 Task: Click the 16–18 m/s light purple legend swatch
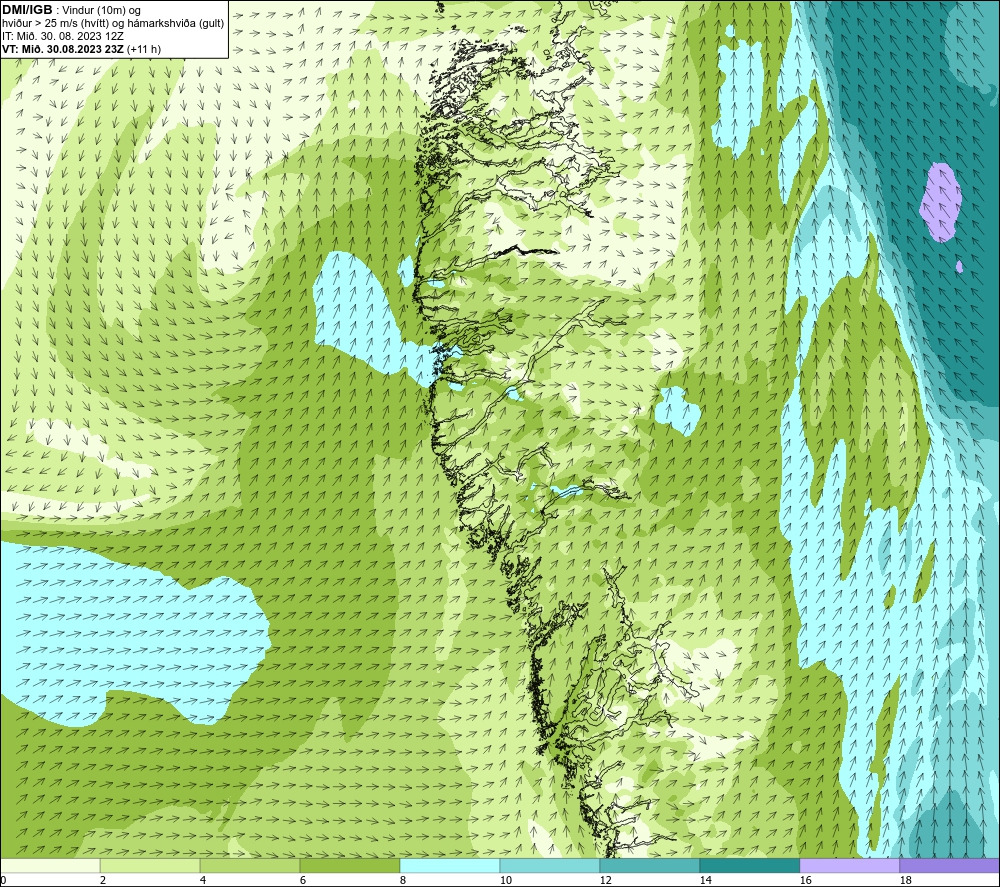coord(849,865)
